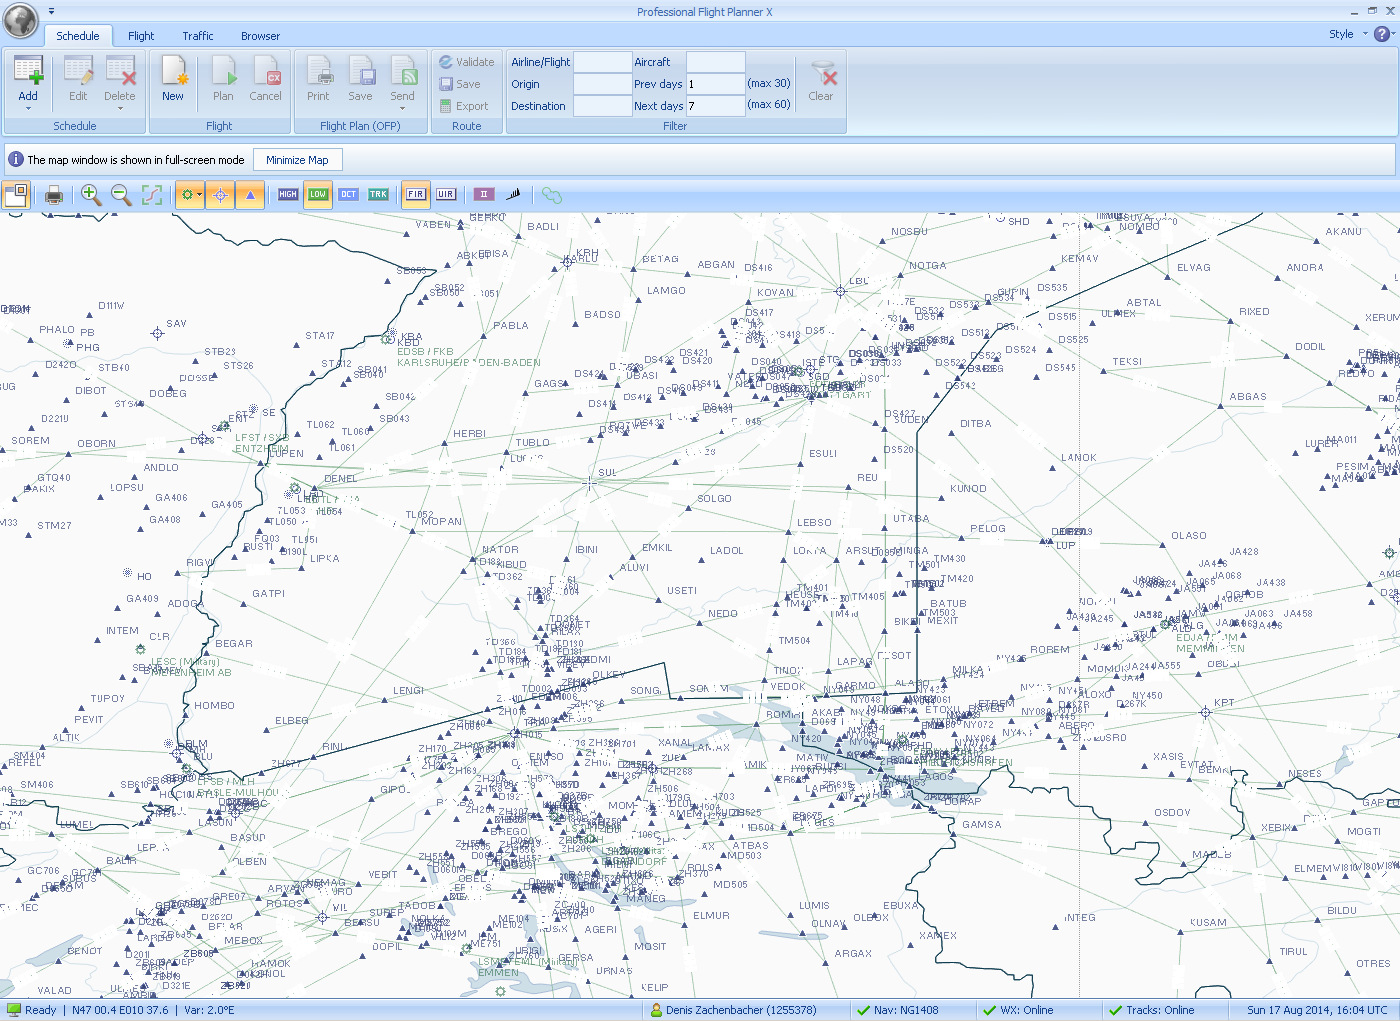
Task: Create a New flight
Action: click(173, 80)
